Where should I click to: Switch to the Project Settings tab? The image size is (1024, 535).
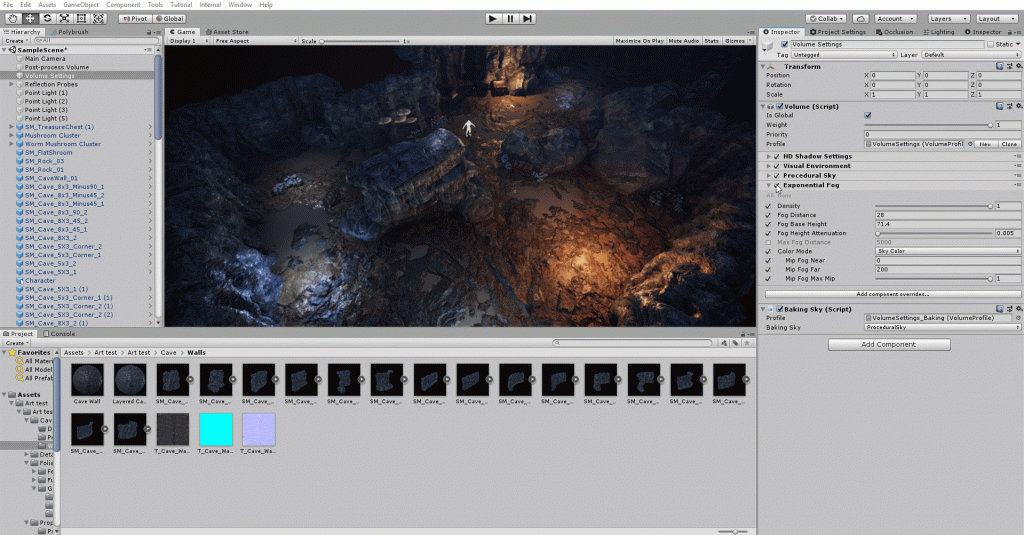838,31
